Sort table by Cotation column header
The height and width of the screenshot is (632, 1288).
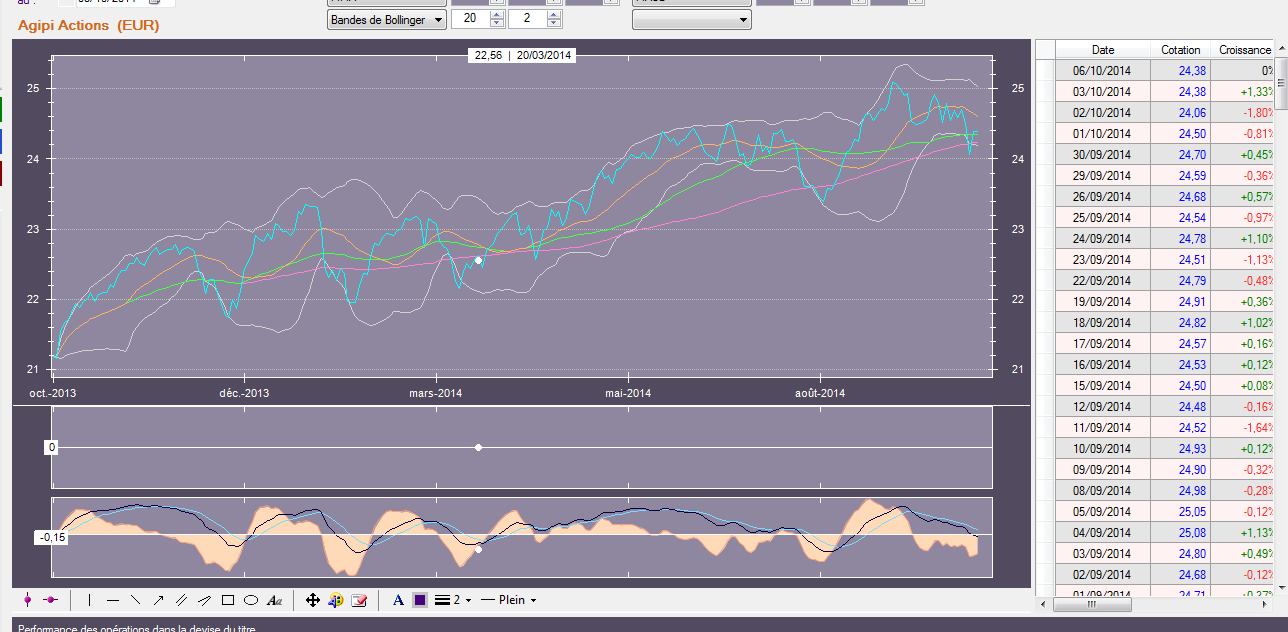(1180, 49)
